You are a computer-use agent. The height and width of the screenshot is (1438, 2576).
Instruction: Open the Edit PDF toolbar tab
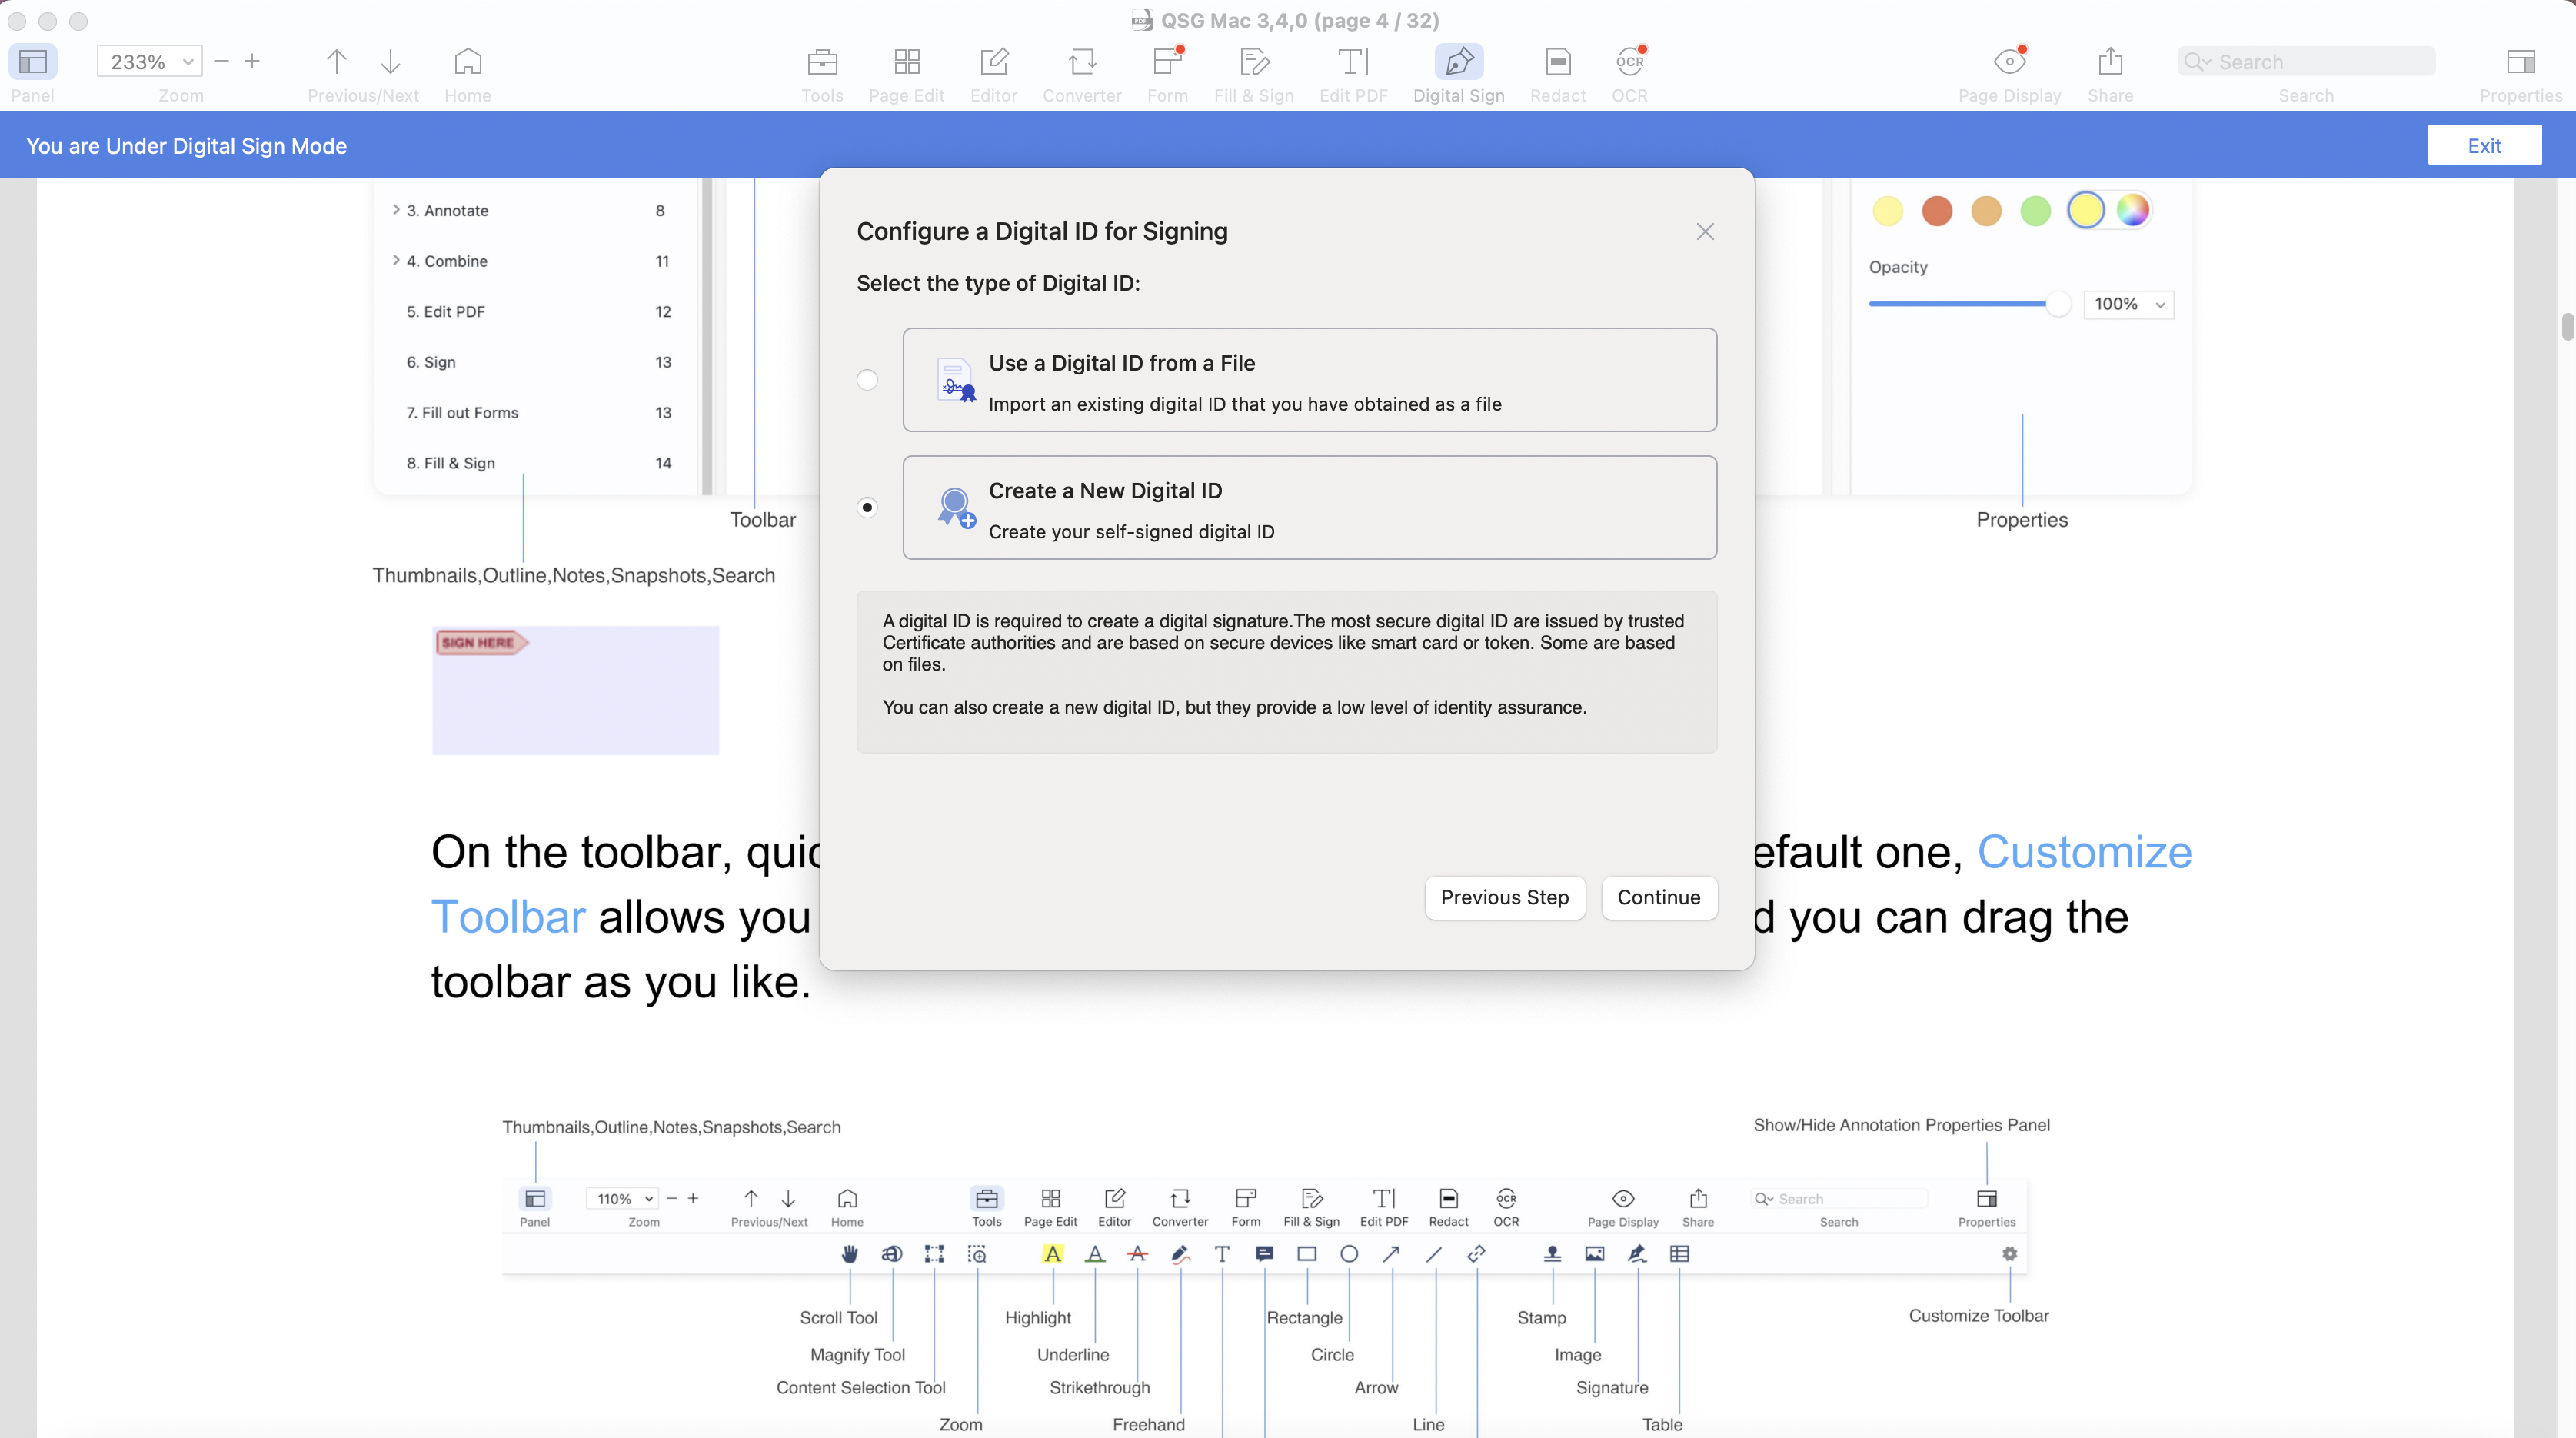[1352, 62]
